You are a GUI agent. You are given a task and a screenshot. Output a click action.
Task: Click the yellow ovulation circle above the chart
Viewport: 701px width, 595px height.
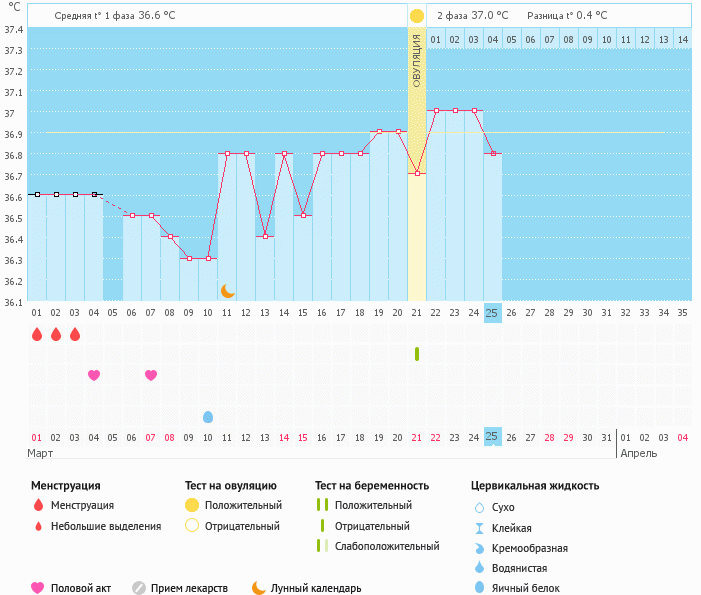coord(416,16)
